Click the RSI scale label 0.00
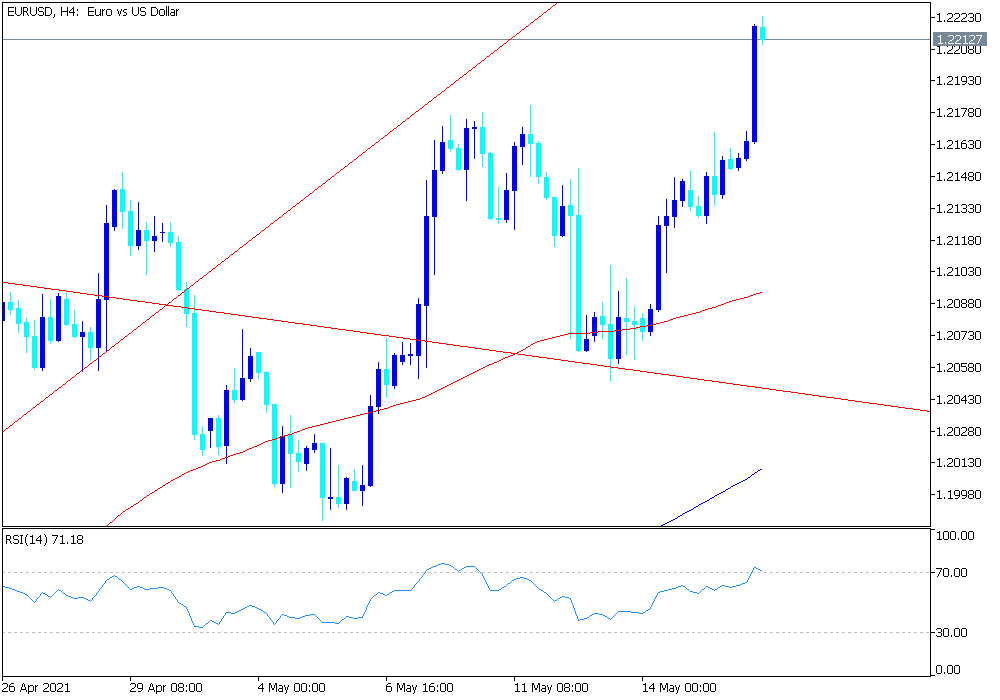The image size is (1000, 700). (x=949, y=669)
